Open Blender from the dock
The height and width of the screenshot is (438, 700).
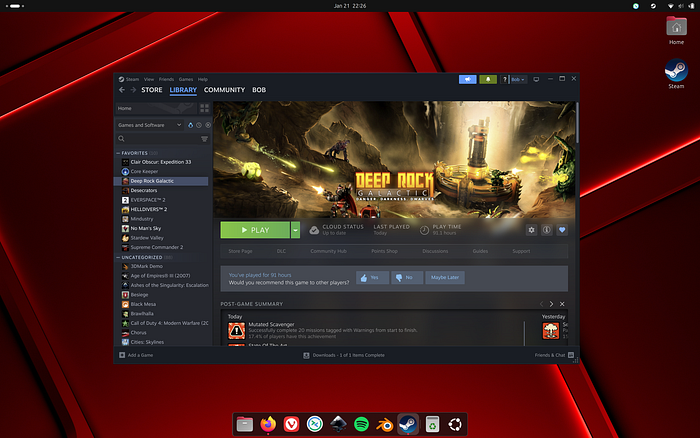[384, 424]
